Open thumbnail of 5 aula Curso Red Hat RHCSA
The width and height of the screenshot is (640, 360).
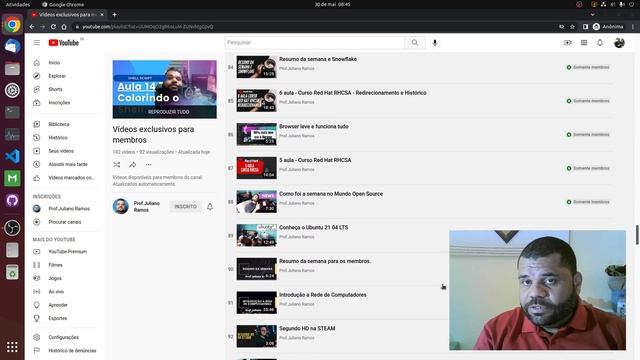click(x=256, y=168)
